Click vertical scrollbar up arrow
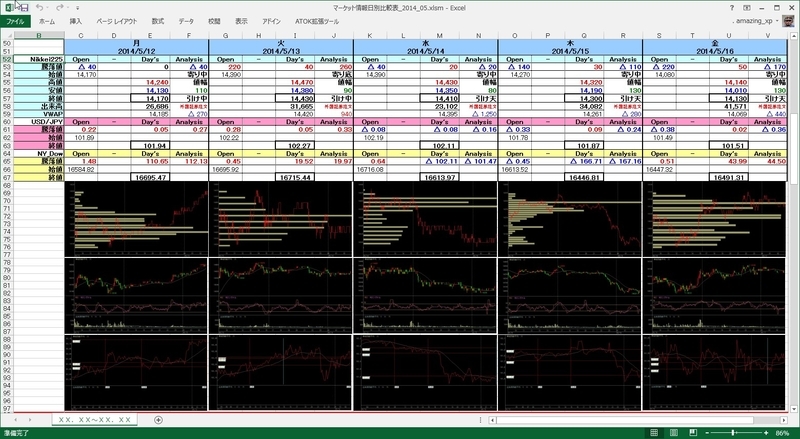Screen dimensions: 800x439 794,36
